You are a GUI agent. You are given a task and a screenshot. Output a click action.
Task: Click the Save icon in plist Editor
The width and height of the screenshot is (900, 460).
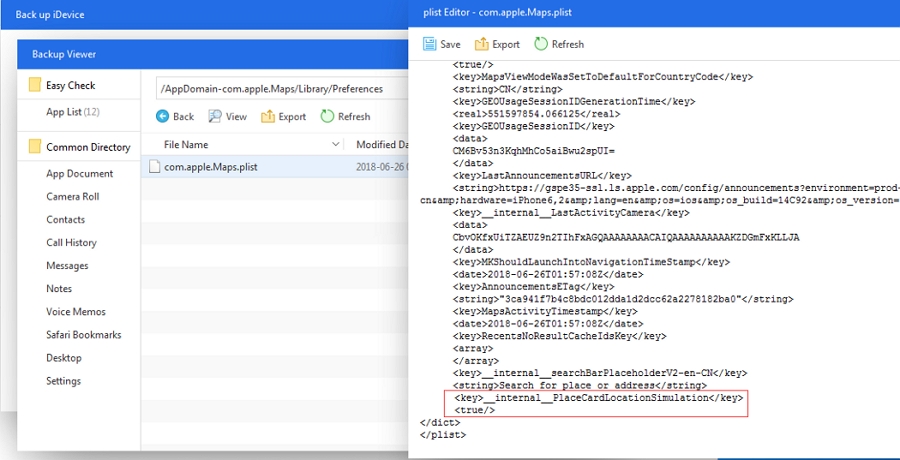[429, 44]
